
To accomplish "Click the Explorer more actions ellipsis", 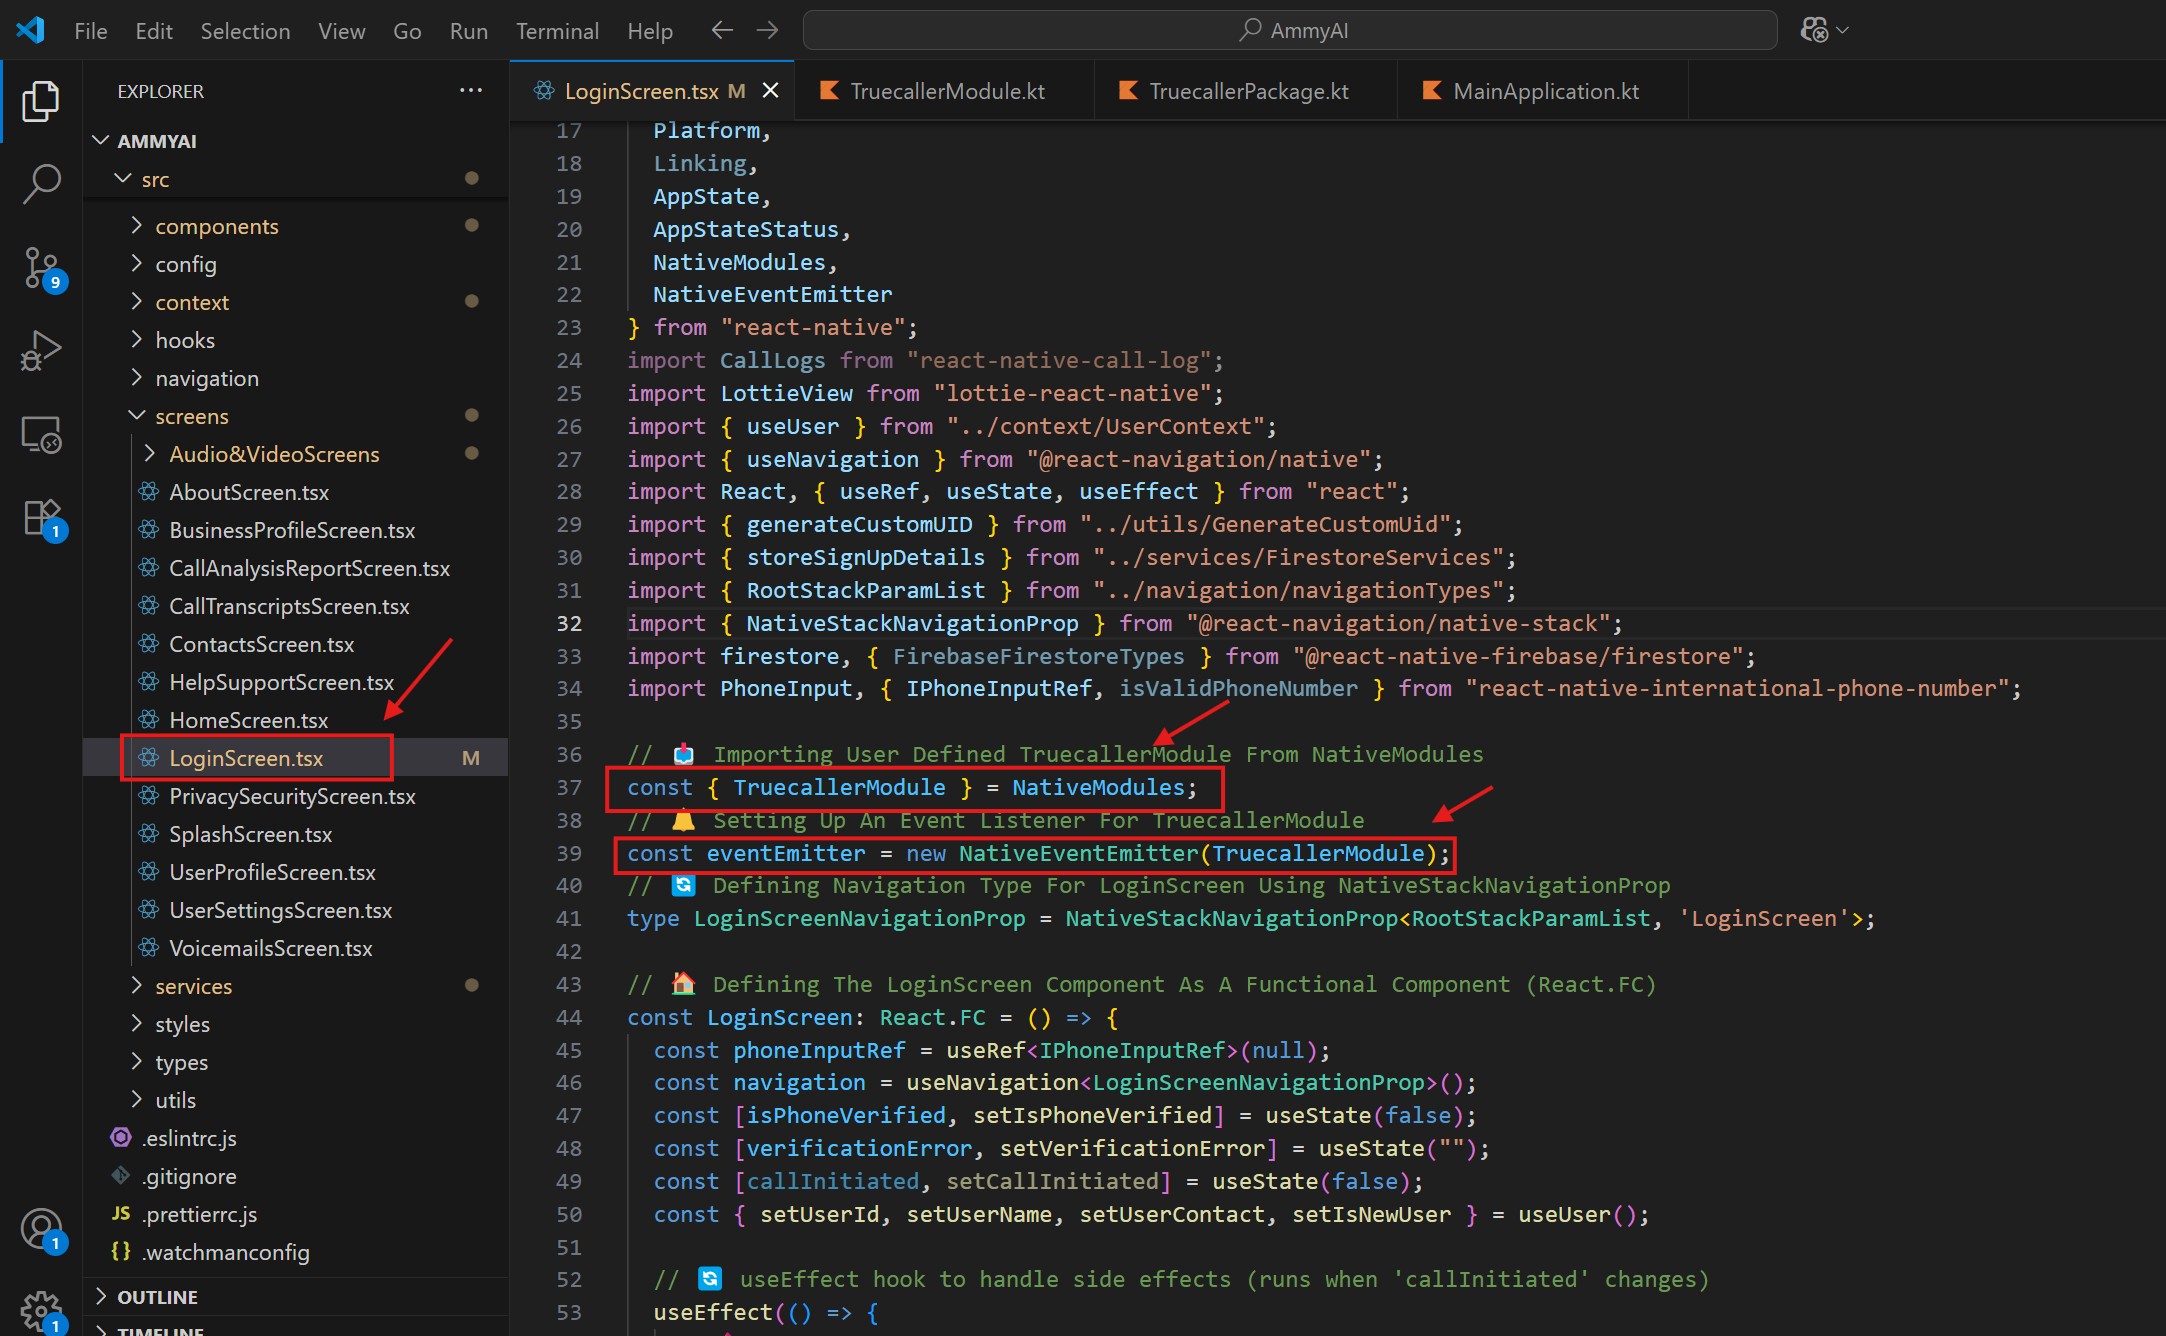I will [471, 91].
